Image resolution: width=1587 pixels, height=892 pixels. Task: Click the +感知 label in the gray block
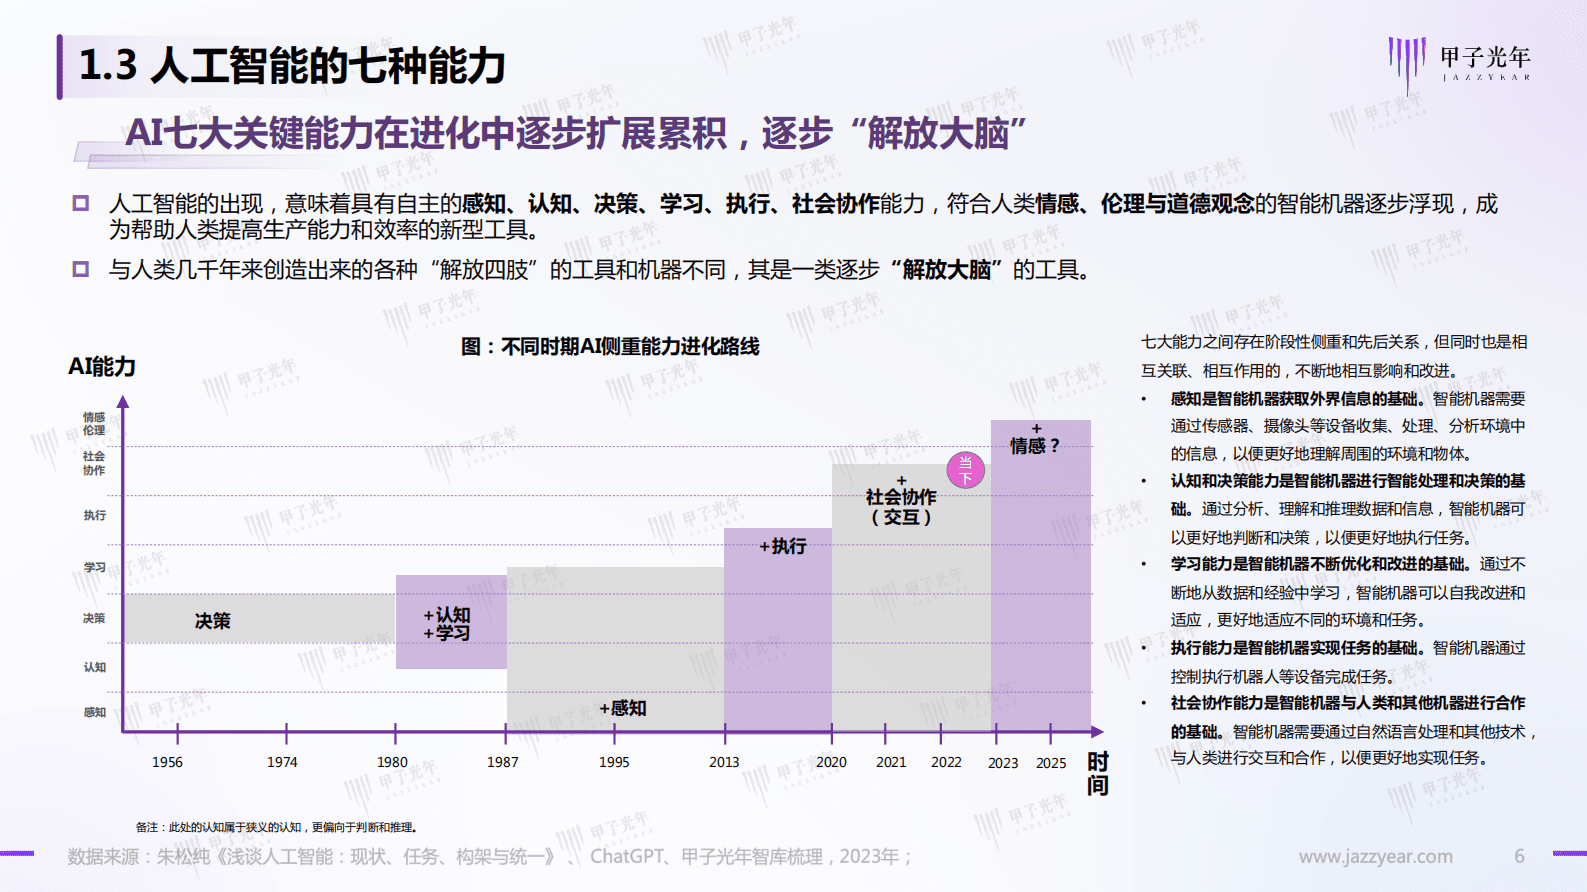click(623, 708)
